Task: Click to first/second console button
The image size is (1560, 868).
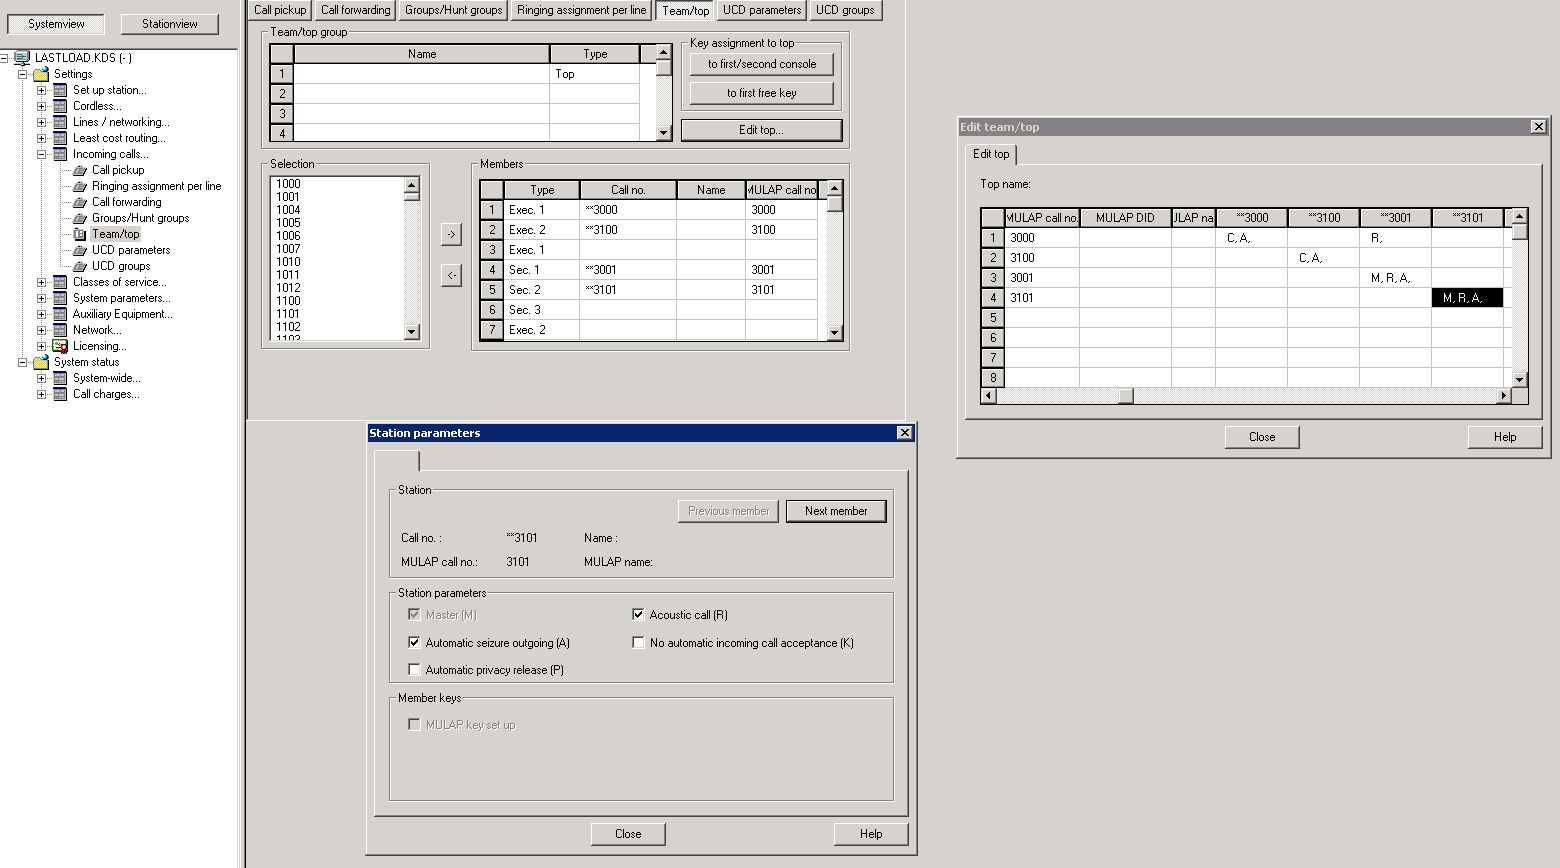Action: [762, 64]
